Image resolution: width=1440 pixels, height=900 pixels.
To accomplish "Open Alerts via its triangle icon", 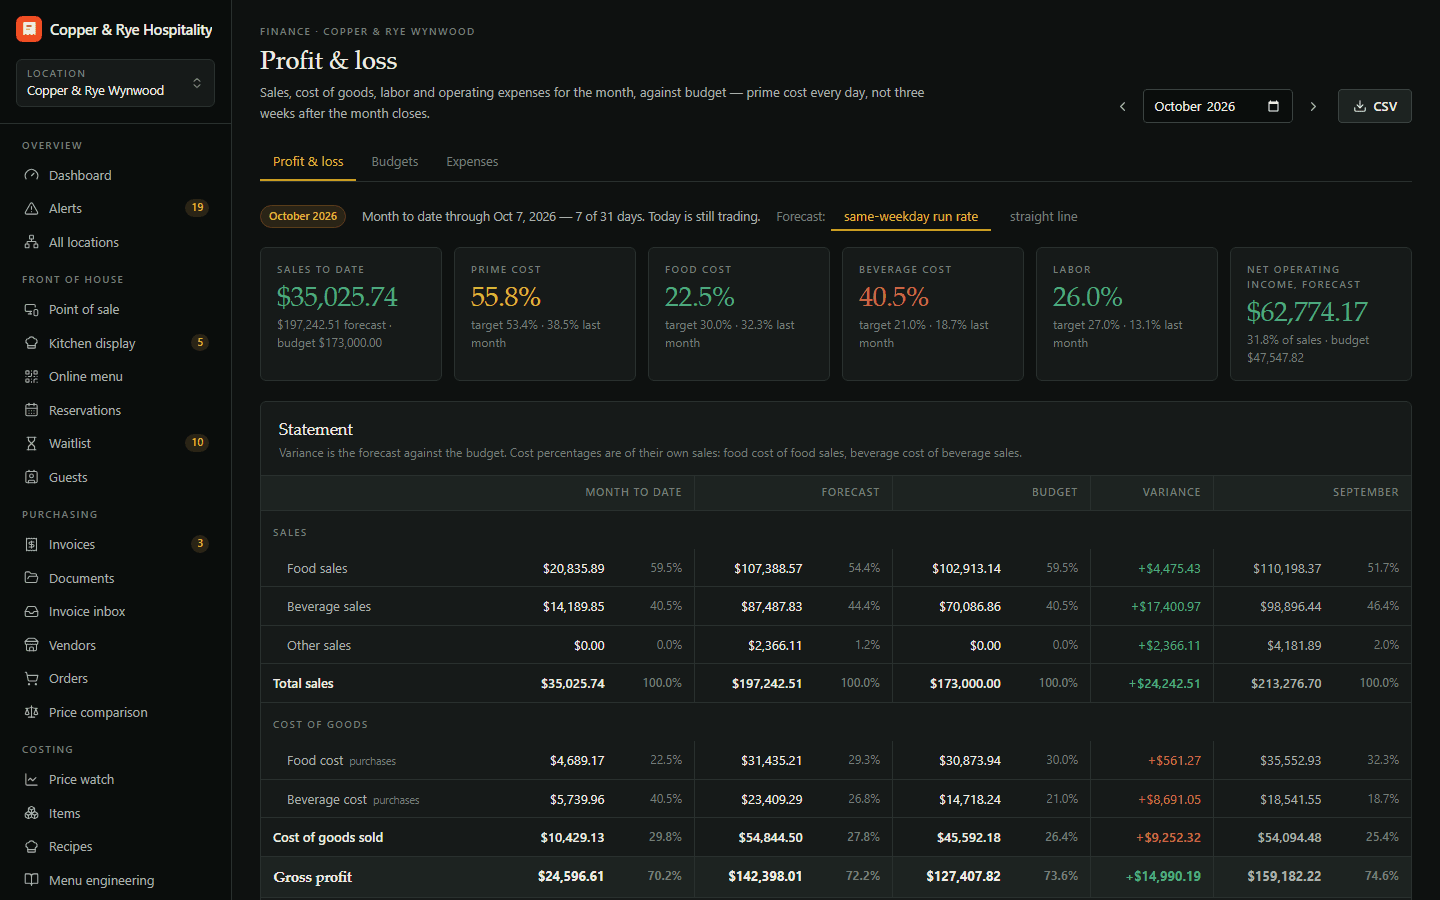I will pyautogui.click(x=31, y=208).
